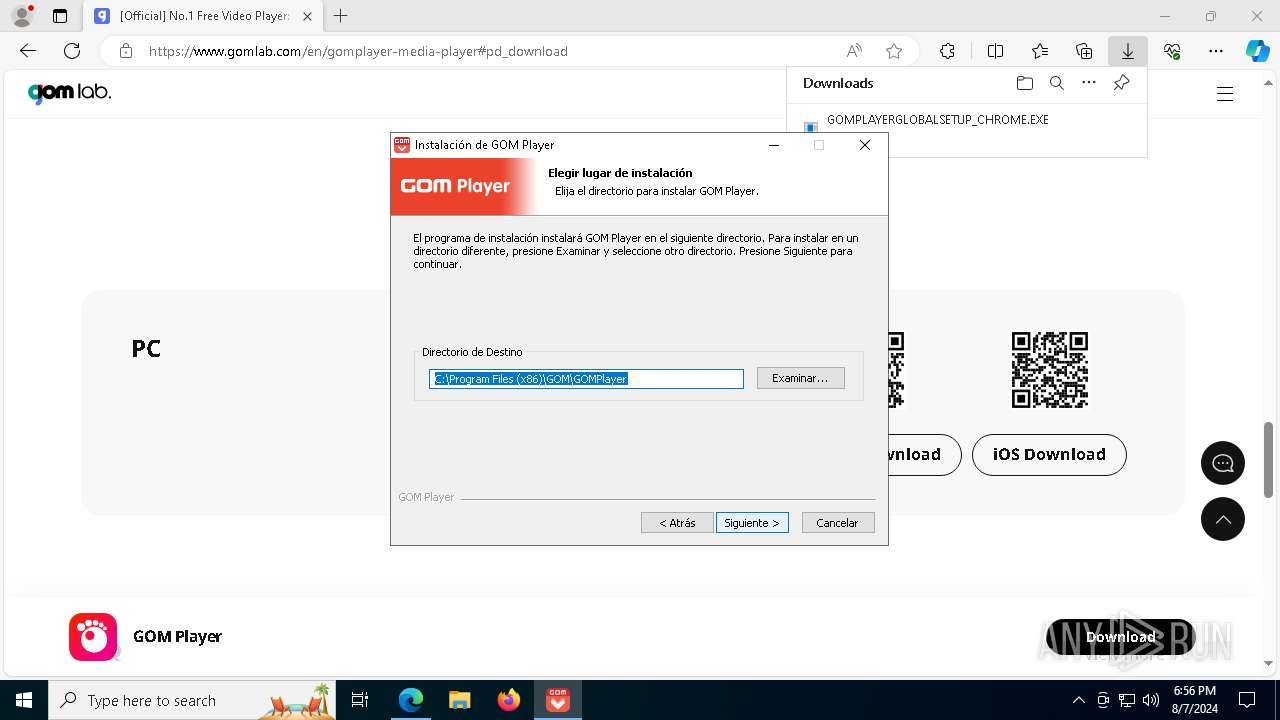Image resolution: width=1280 pixels, height=720 pixels.
Task: Show hidden tray icons chevron
Action: pos(1078,700)
